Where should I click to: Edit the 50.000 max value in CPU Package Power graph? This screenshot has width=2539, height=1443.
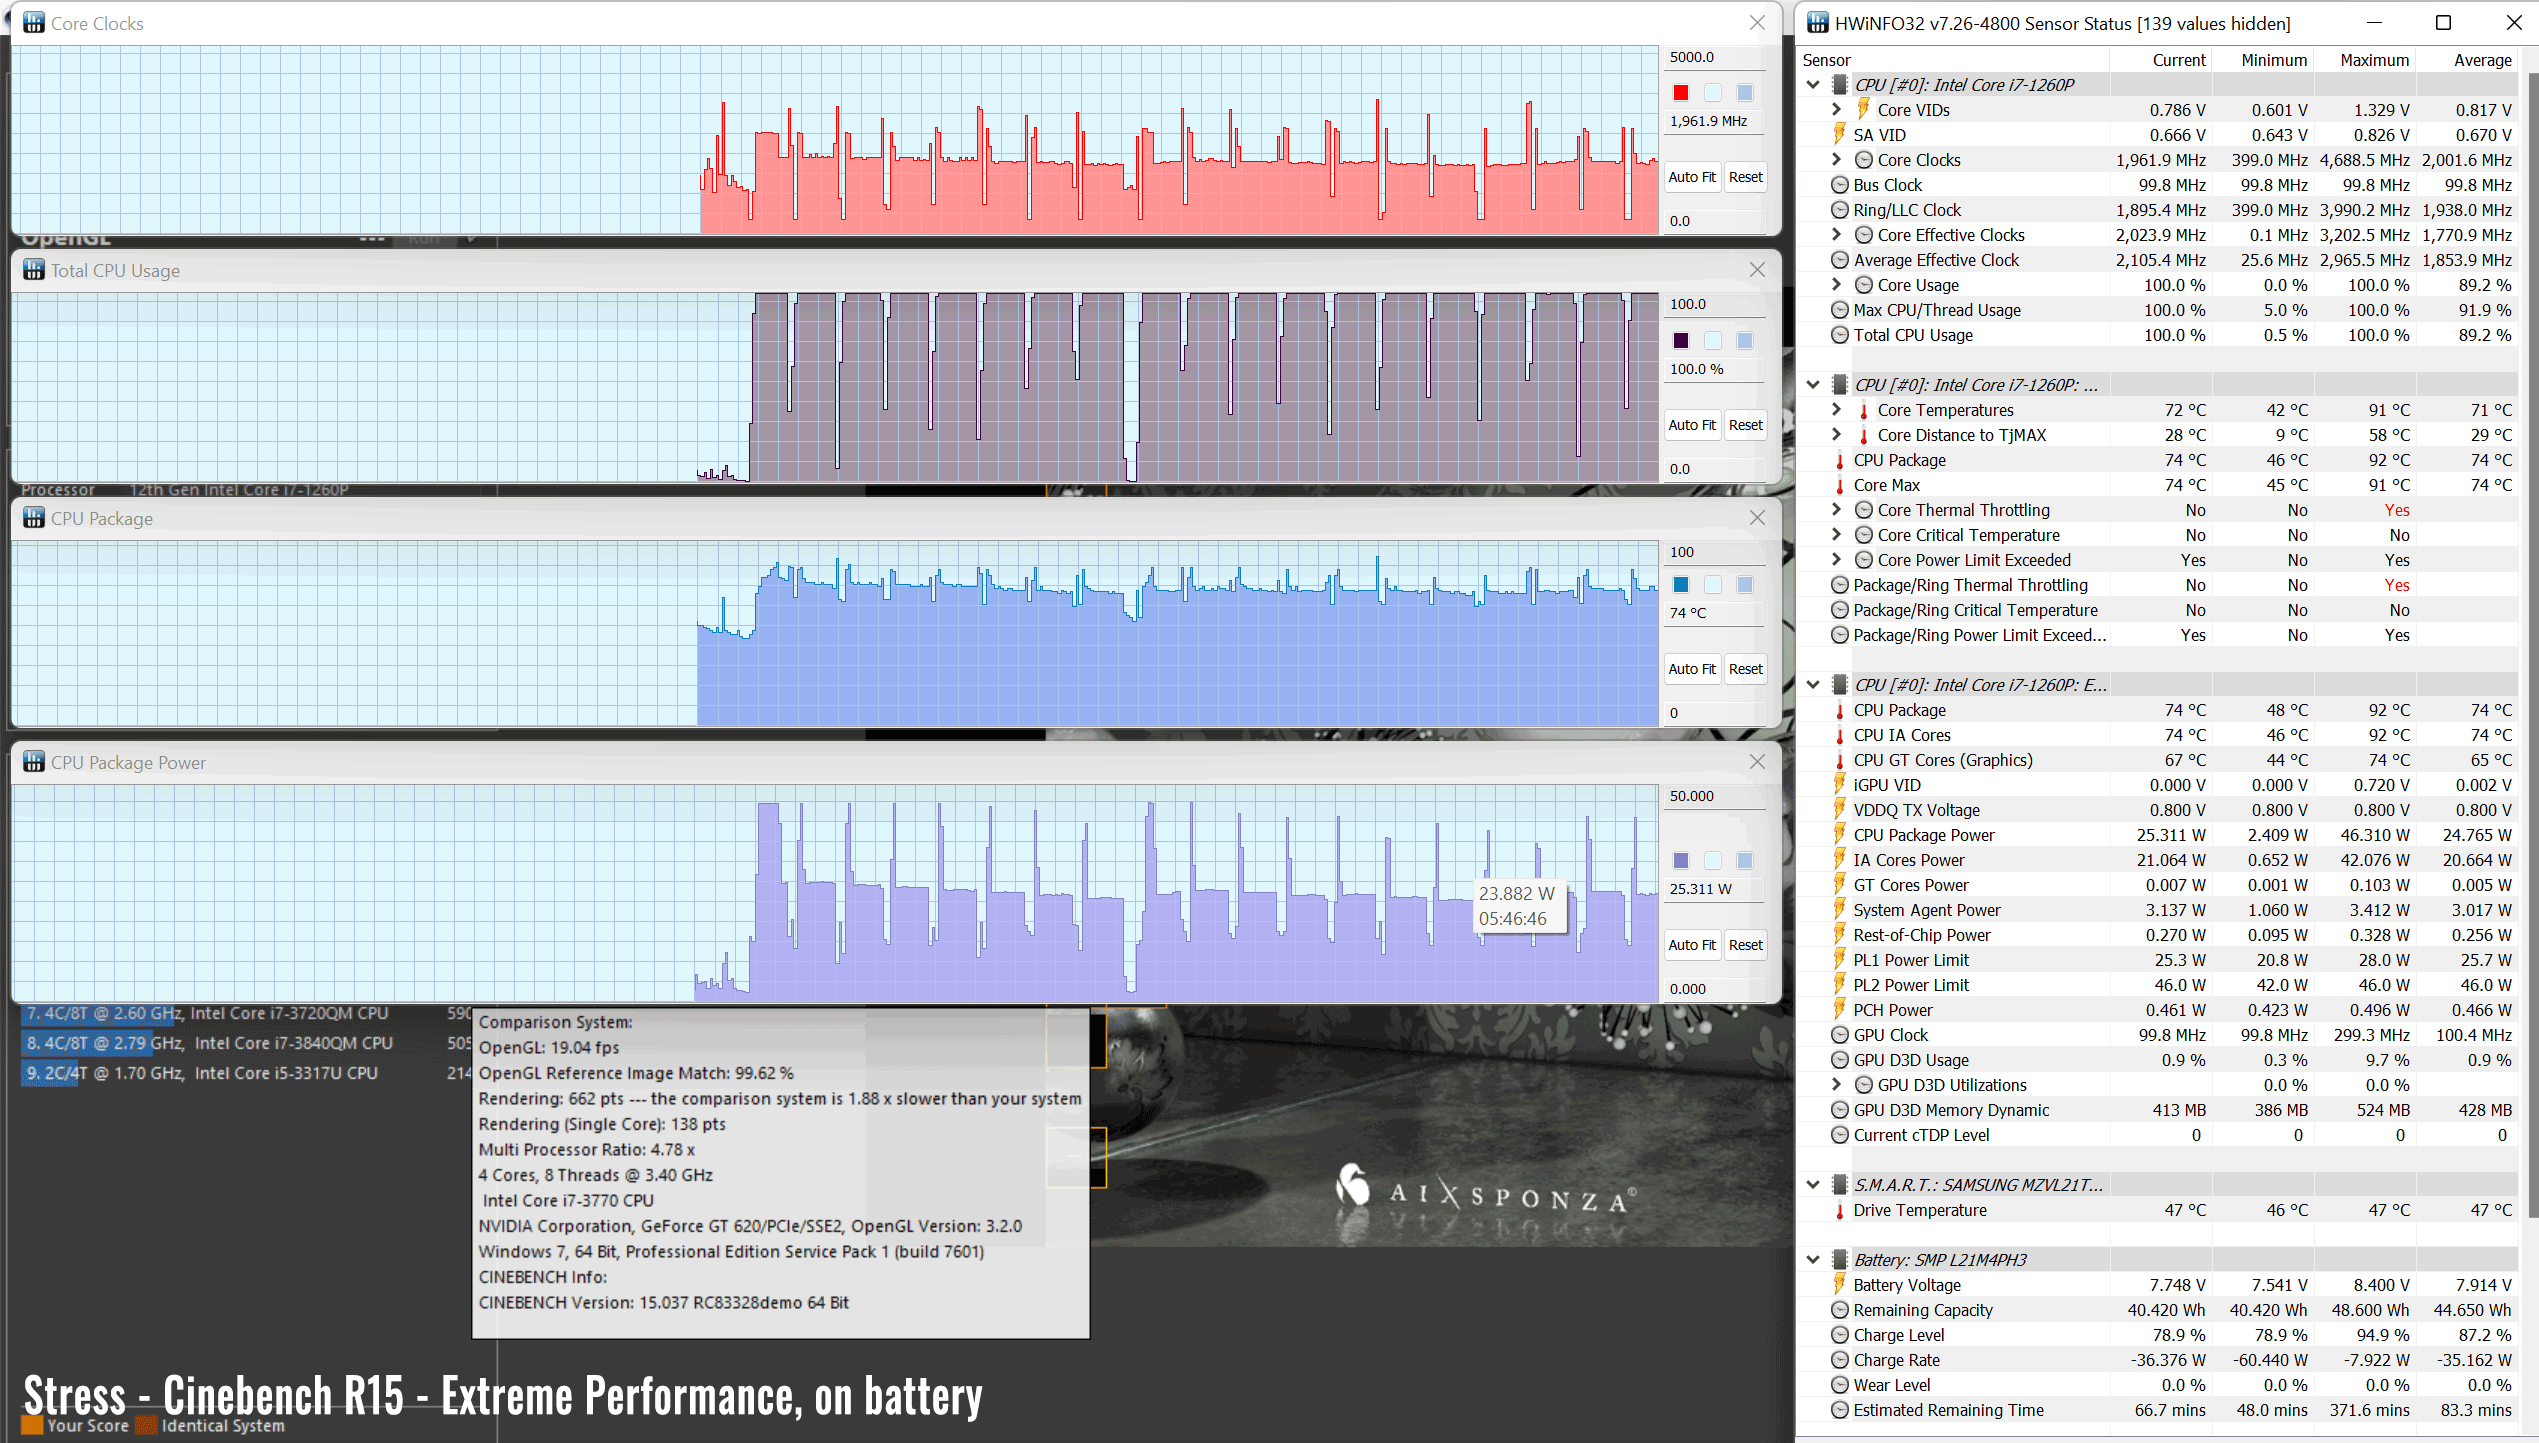(x=1714, y=796)
